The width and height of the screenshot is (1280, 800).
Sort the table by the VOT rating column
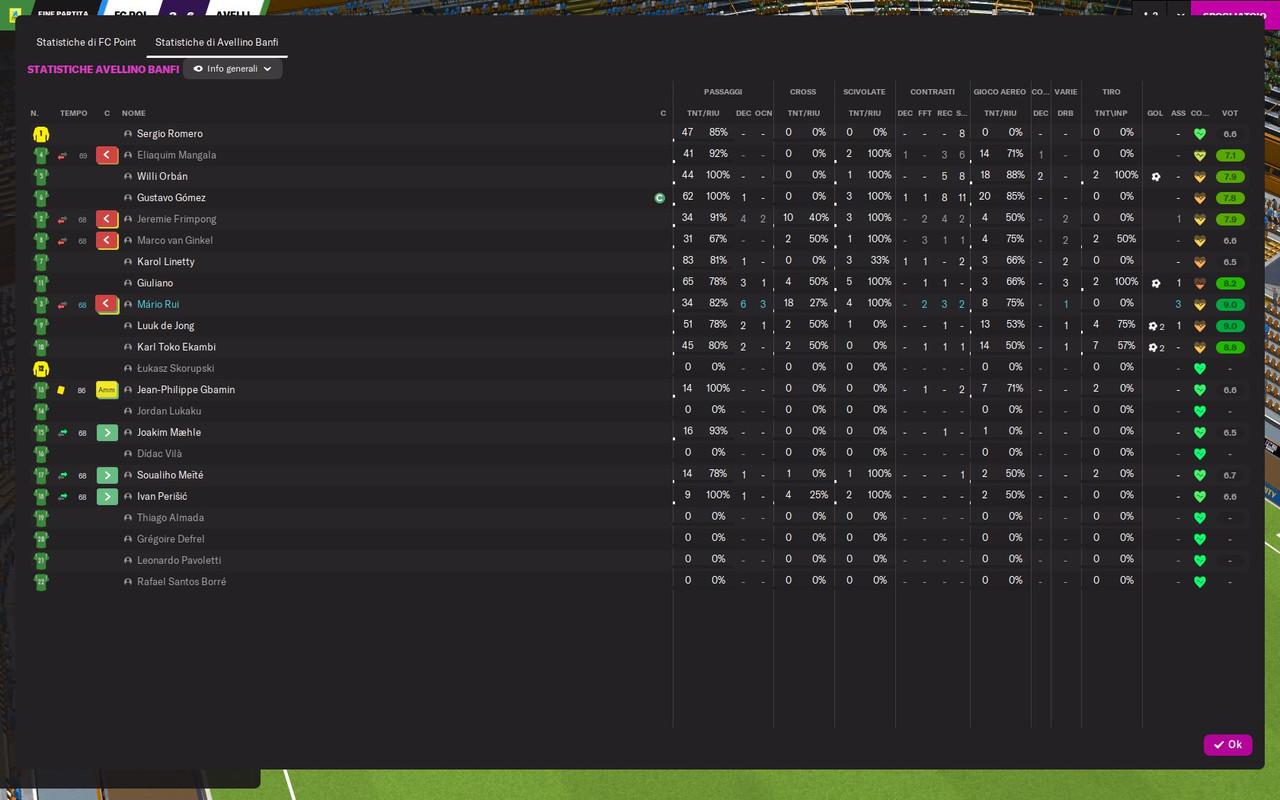(x=1230, y=113)
